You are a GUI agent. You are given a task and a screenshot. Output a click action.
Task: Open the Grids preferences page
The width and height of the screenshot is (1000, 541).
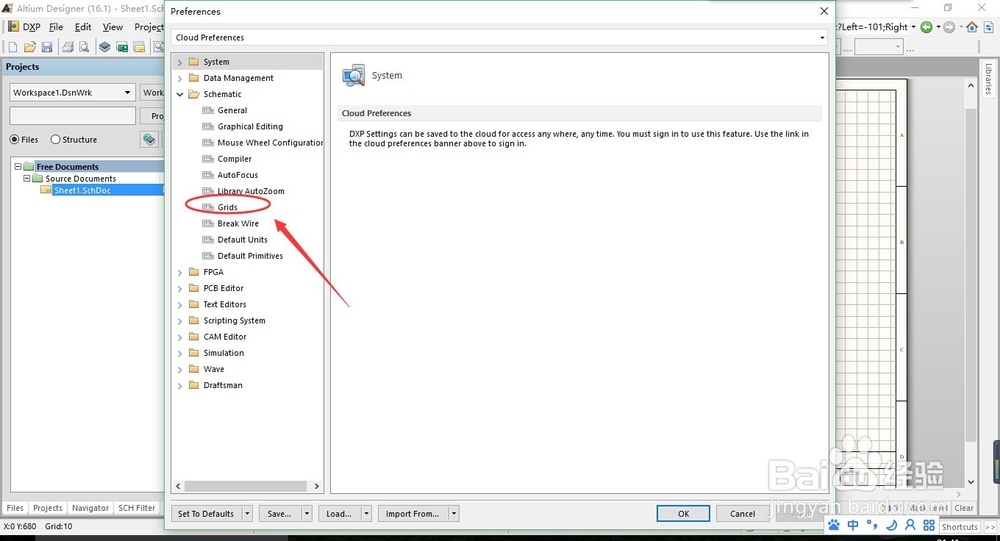click(x=227, y=207)
